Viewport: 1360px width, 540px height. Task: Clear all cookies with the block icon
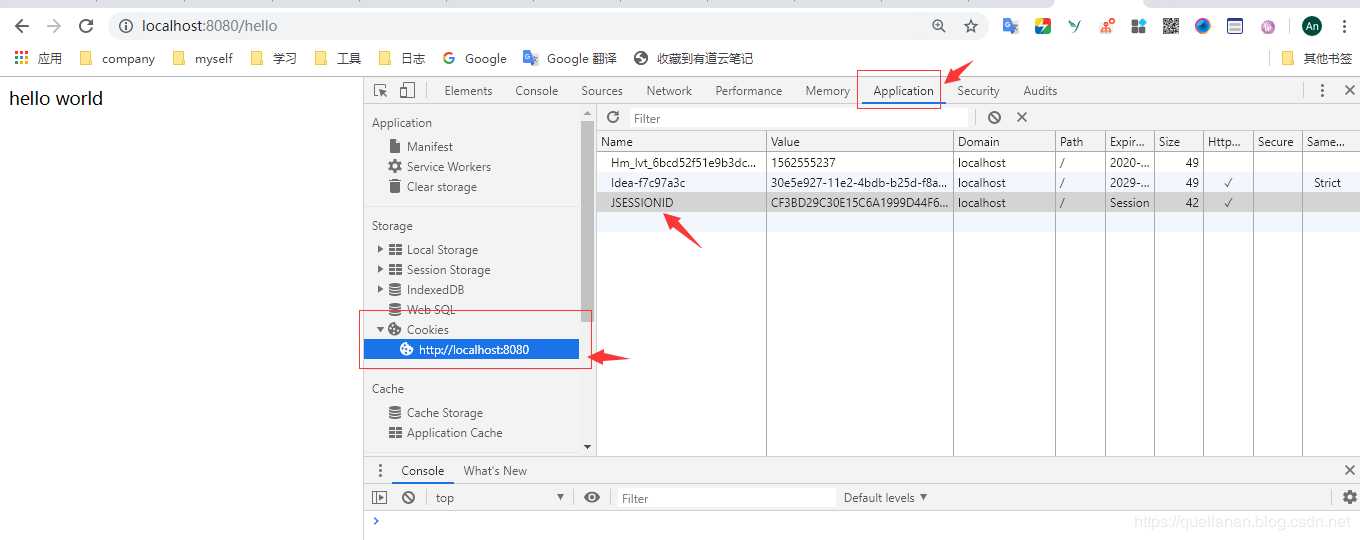coord(994,117)
